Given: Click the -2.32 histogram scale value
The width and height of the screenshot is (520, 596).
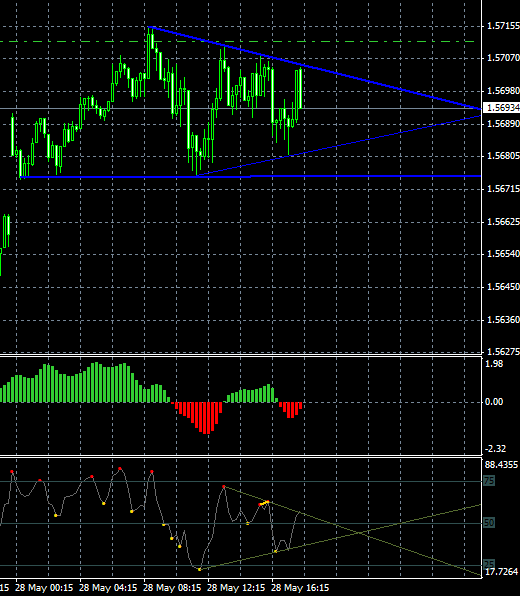Looking at the screenshot, I should coord(495,449).
